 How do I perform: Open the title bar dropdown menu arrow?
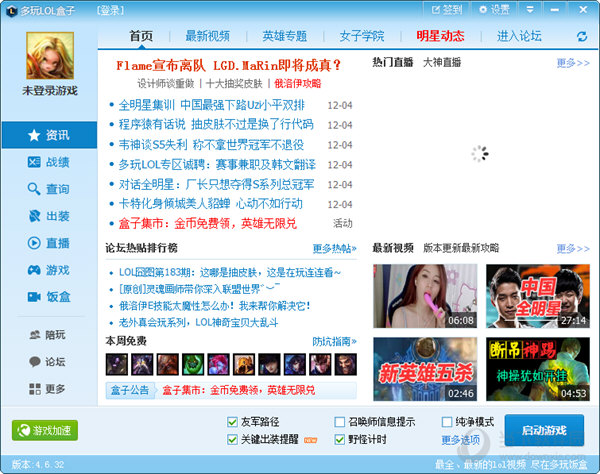pyautogui.click(x=530, y=10)
